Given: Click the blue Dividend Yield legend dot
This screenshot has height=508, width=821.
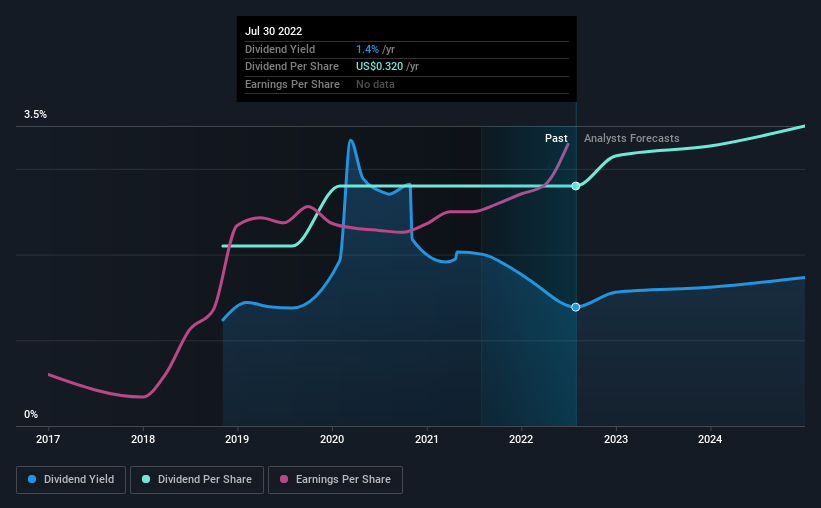Looking at the screenshot, I should click(32, 479).
